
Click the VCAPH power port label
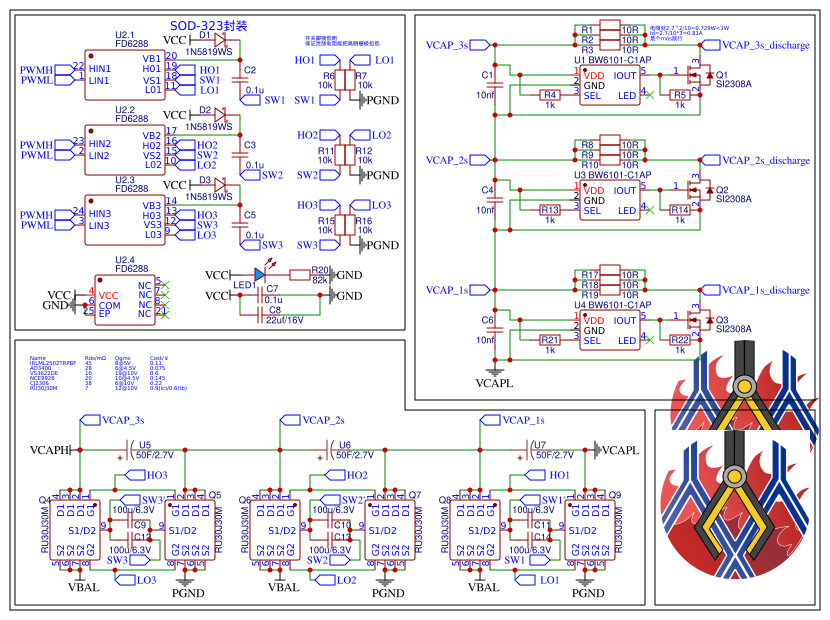tap(52, 450)
